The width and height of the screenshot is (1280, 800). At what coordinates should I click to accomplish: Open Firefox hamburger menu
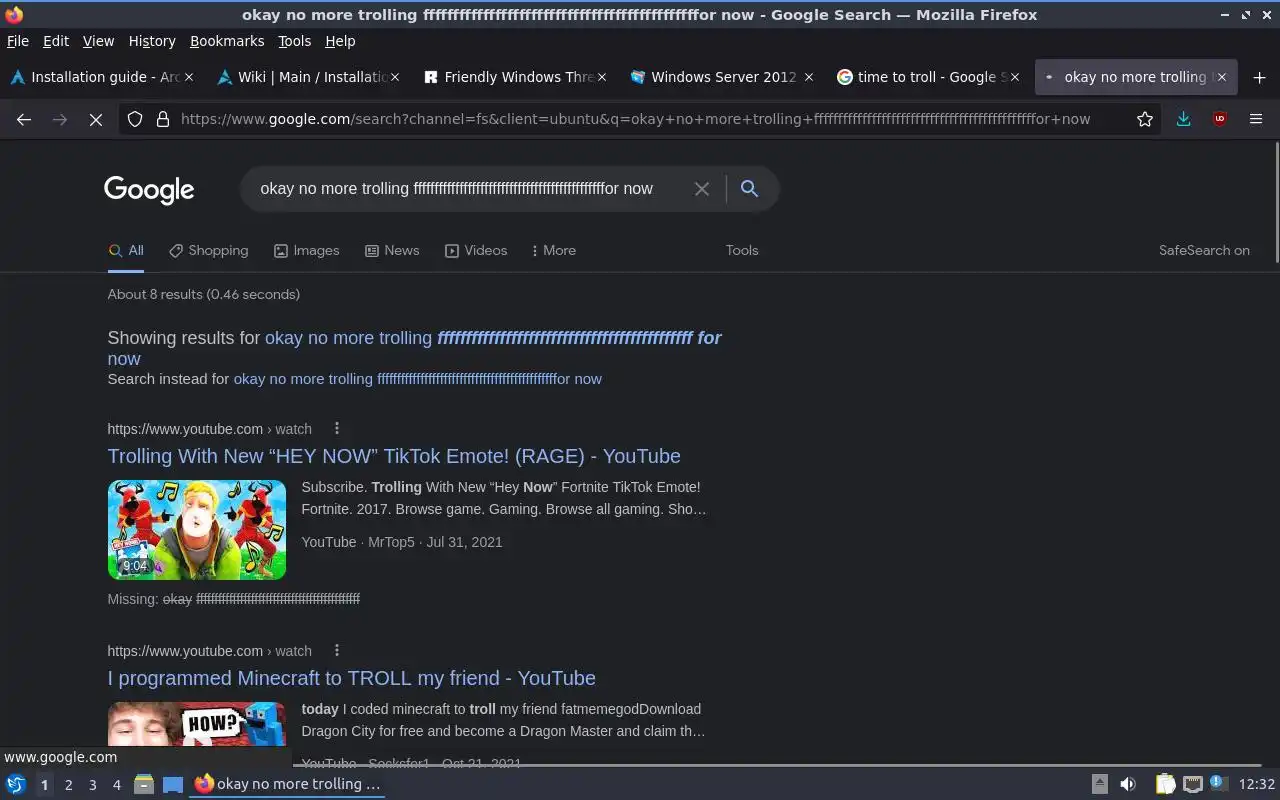point(1256,119)
